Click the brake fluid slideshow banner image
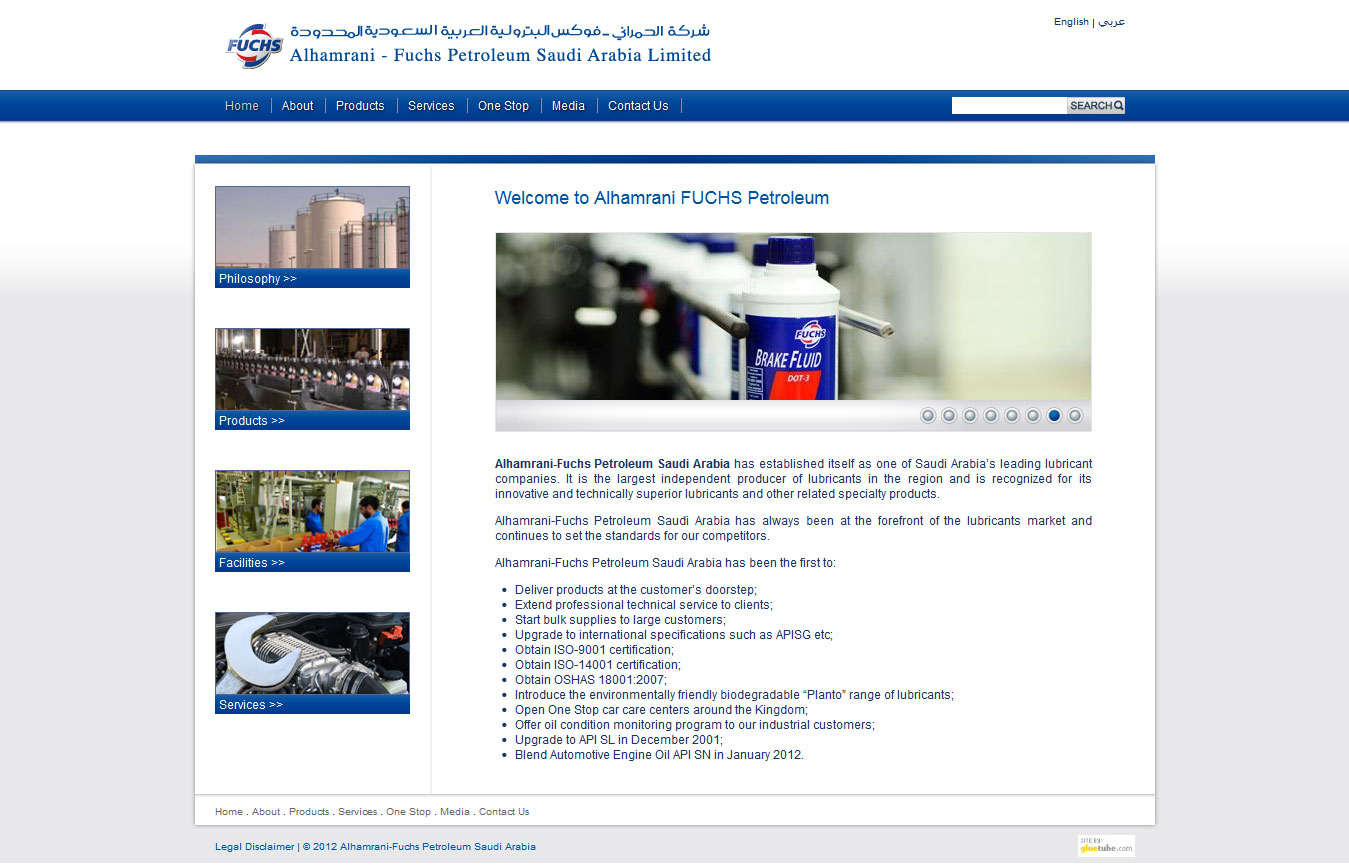This screenshot has width=1349, height=865. coord(793,317)
